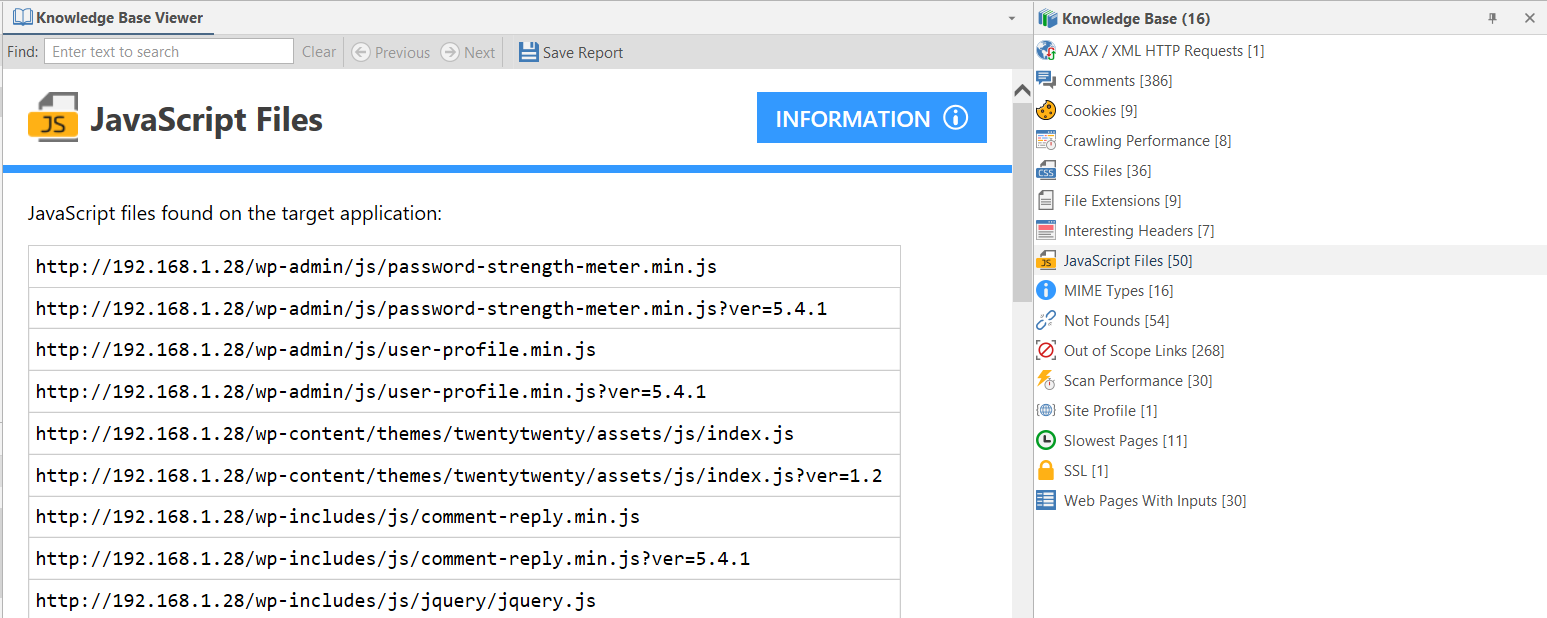
Task: Select the Comments speech-bubble icon
Action: (x=1045, y=80)
